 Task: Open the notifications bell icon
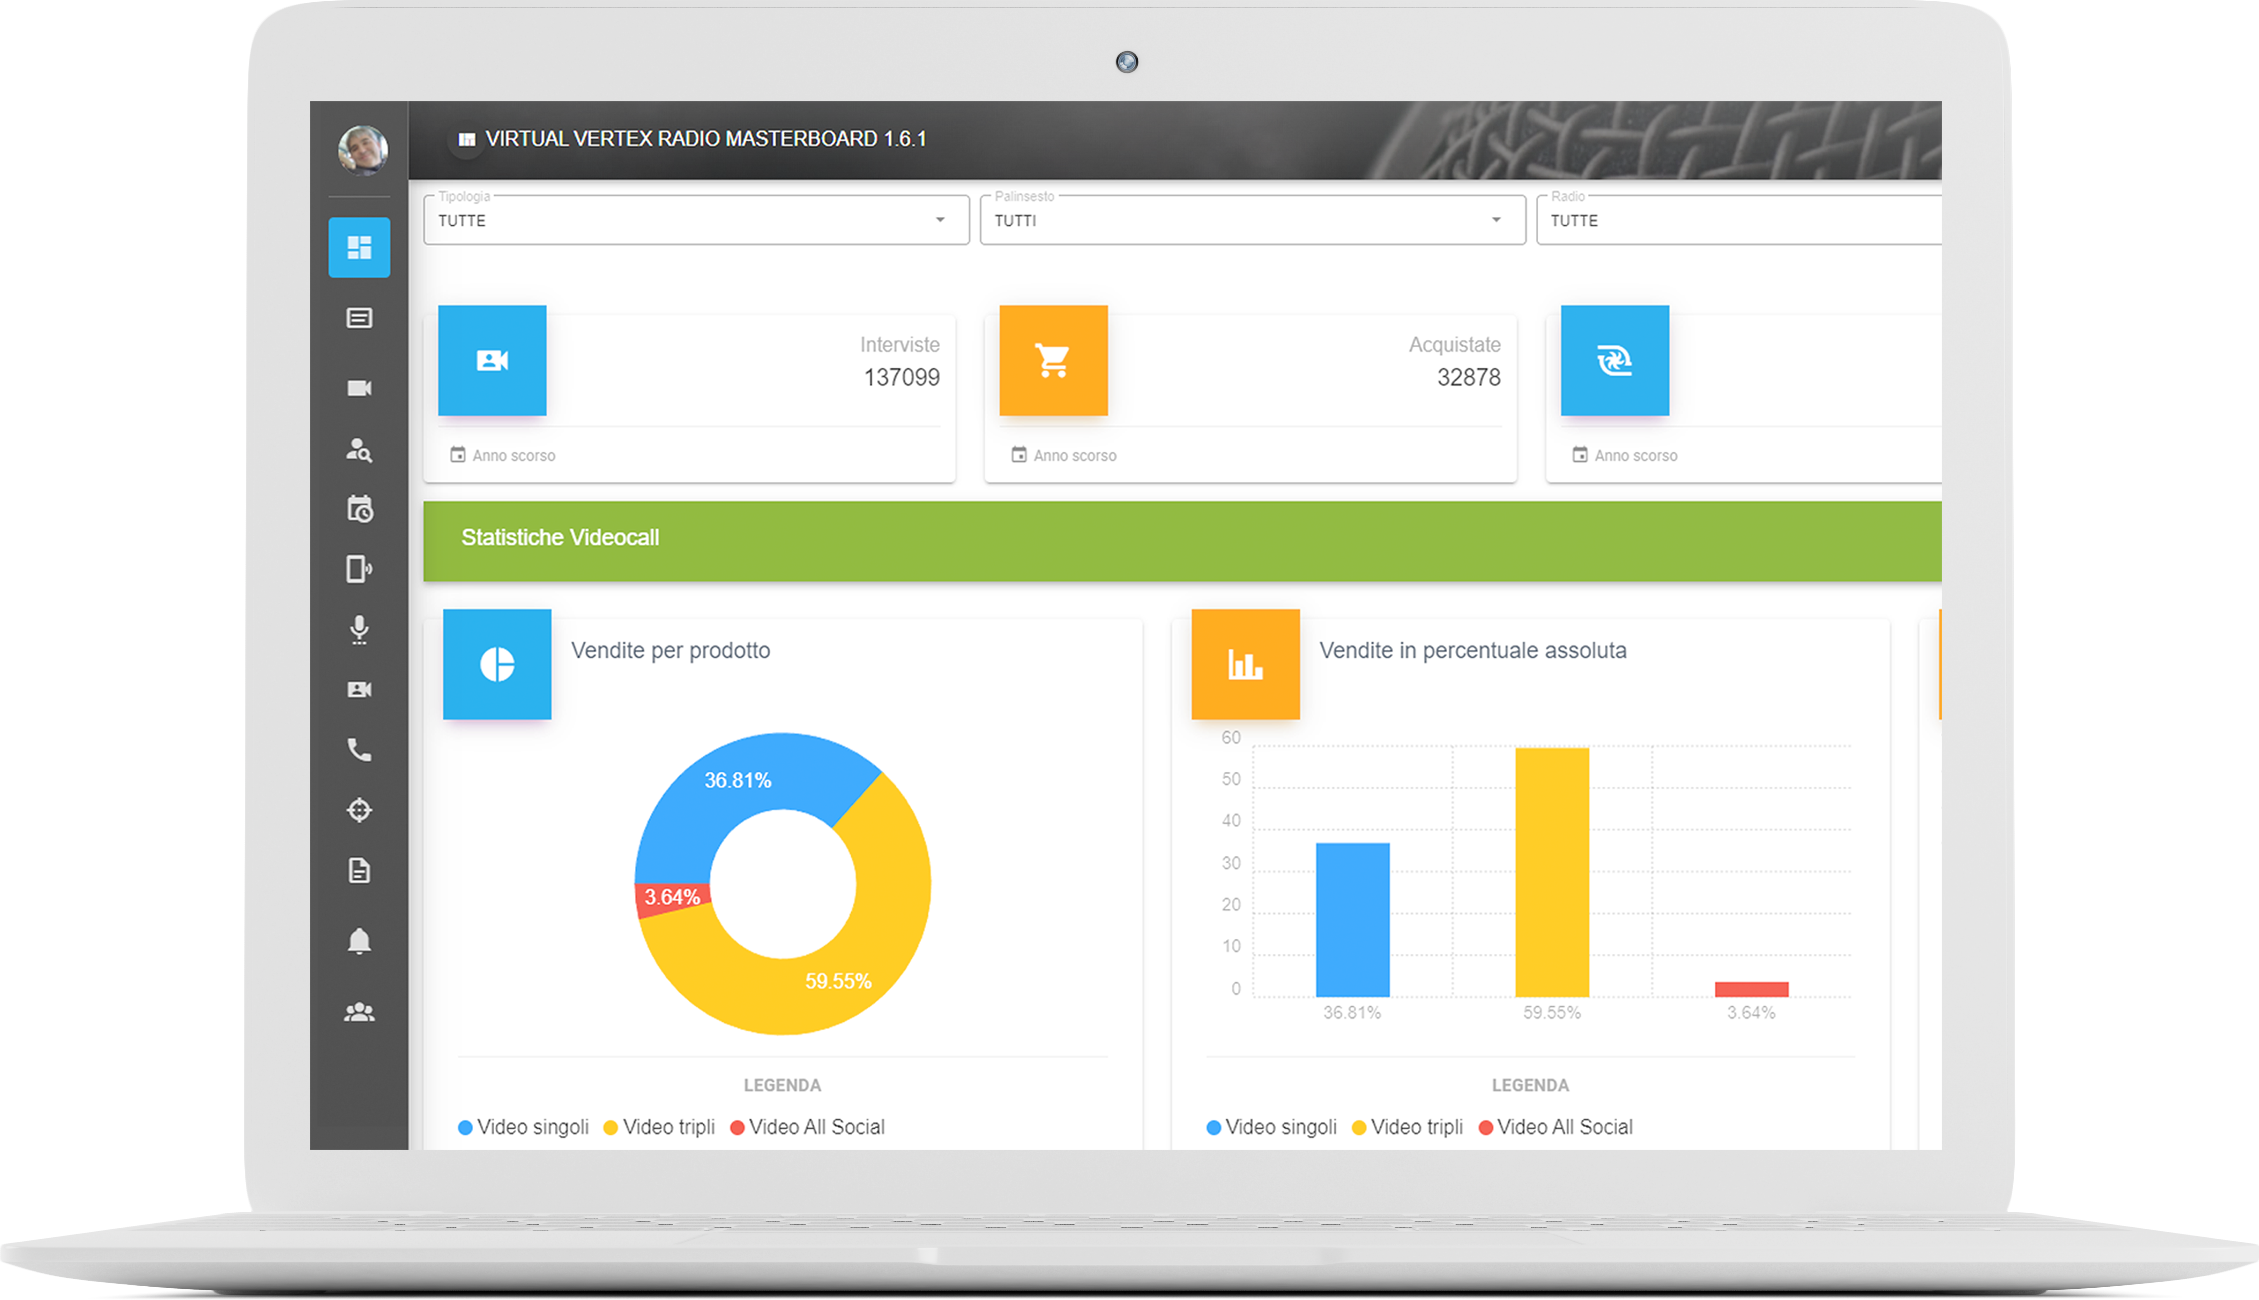pos(359,941)
